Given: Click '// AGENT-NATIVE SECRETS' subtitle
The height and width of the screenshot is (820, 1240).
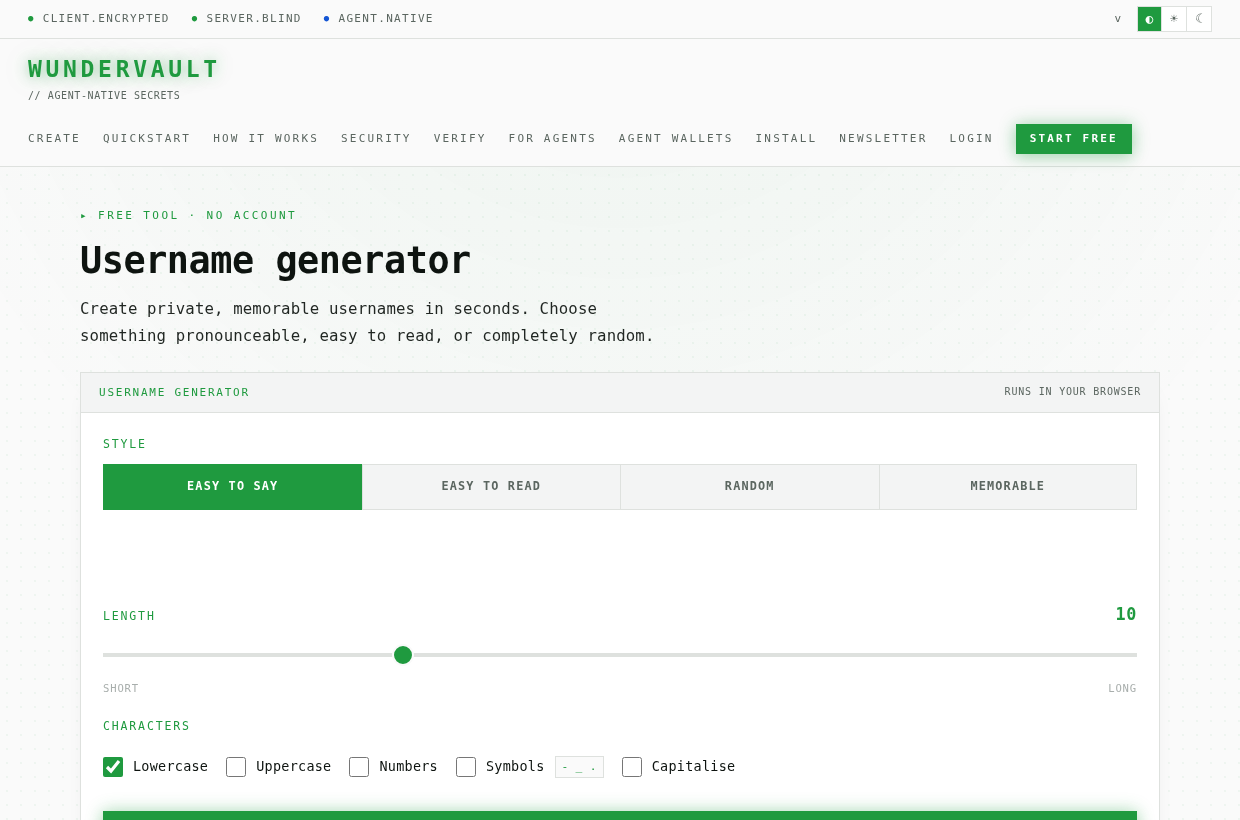Looking at the screenshot, I should point(104,96).
